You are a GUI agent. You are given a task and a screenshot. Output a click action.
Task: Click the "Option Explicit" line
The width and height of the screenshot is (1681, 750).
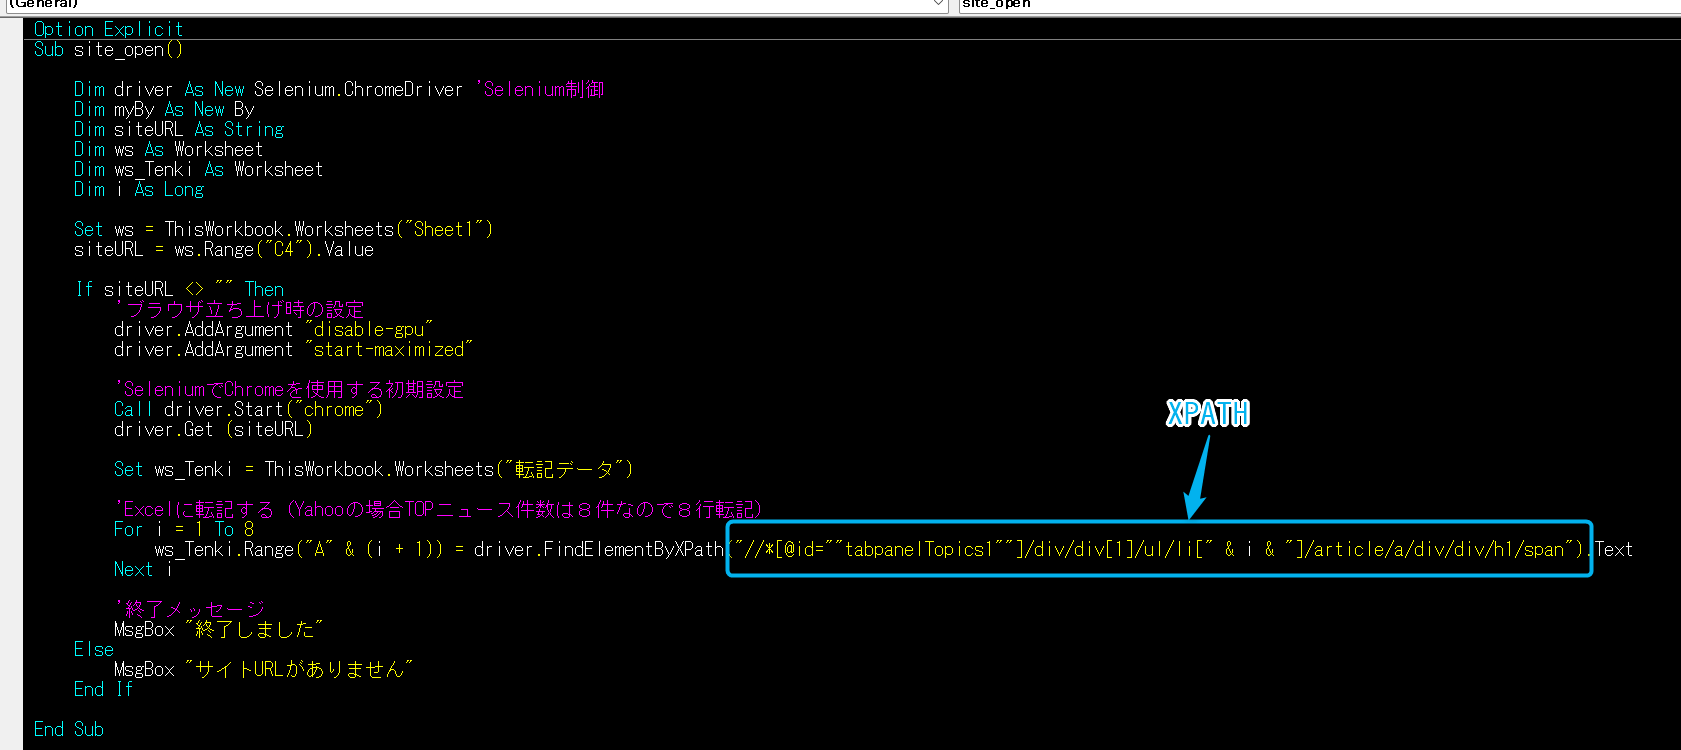pyautogui.click(x=108, y=29)
